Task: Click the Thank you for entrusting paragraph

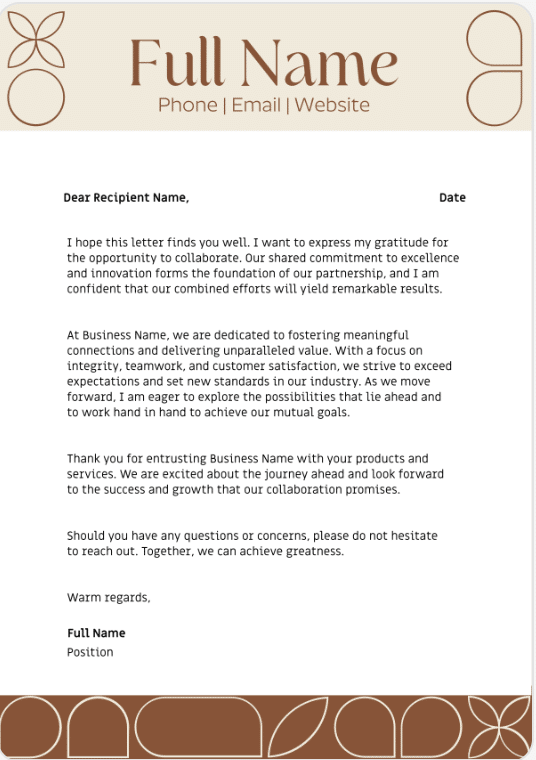Action: [x=255, y=474]
